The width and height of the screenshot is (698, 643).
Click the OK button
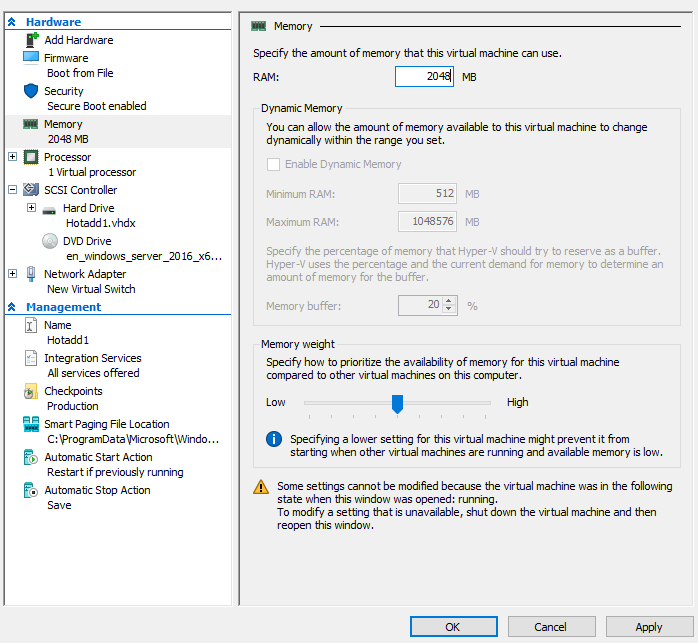tap(453, 627)
